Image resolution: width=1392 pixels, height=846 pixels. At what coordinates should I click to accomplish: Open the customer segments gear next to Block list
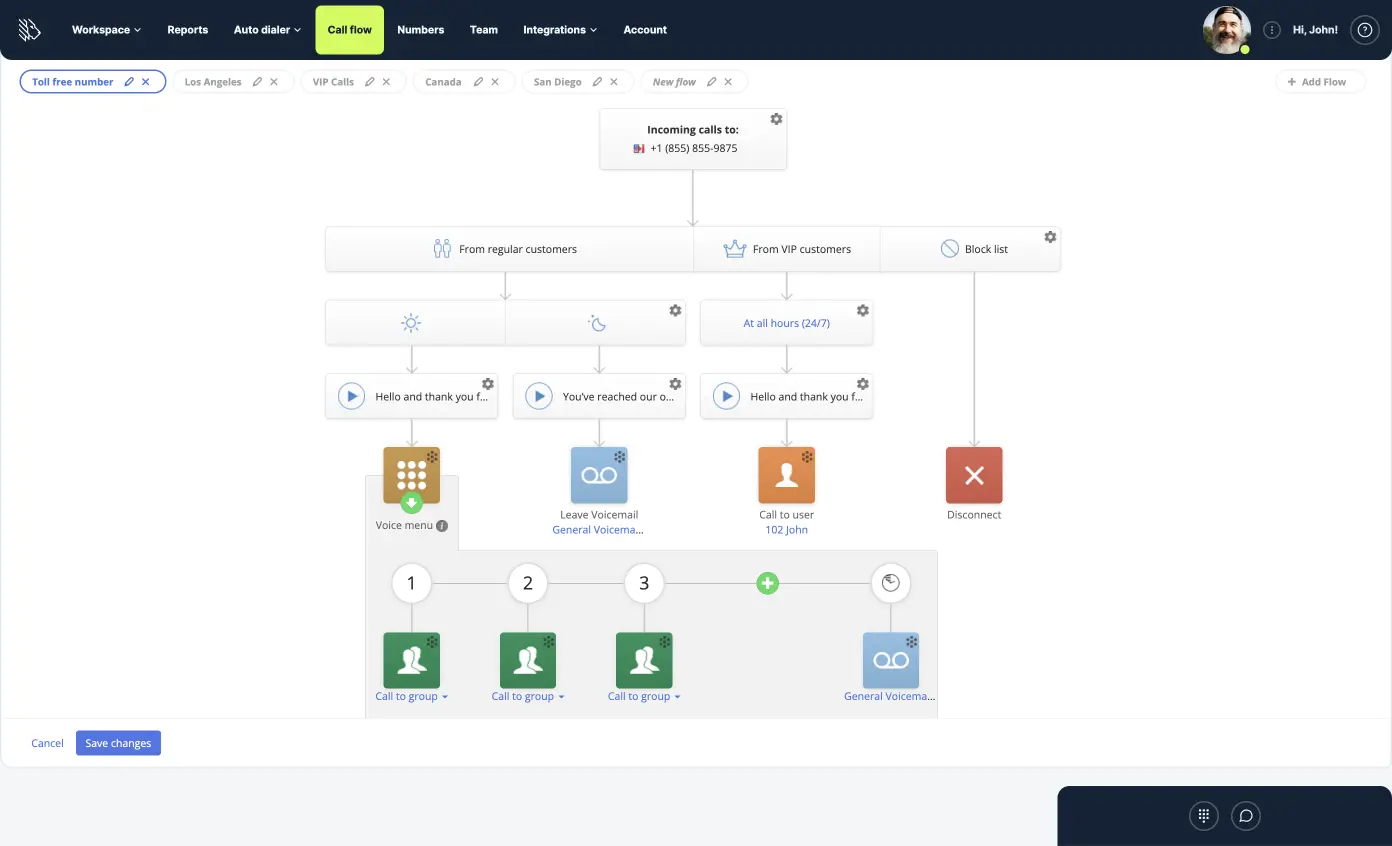[x=1050, y=237]
